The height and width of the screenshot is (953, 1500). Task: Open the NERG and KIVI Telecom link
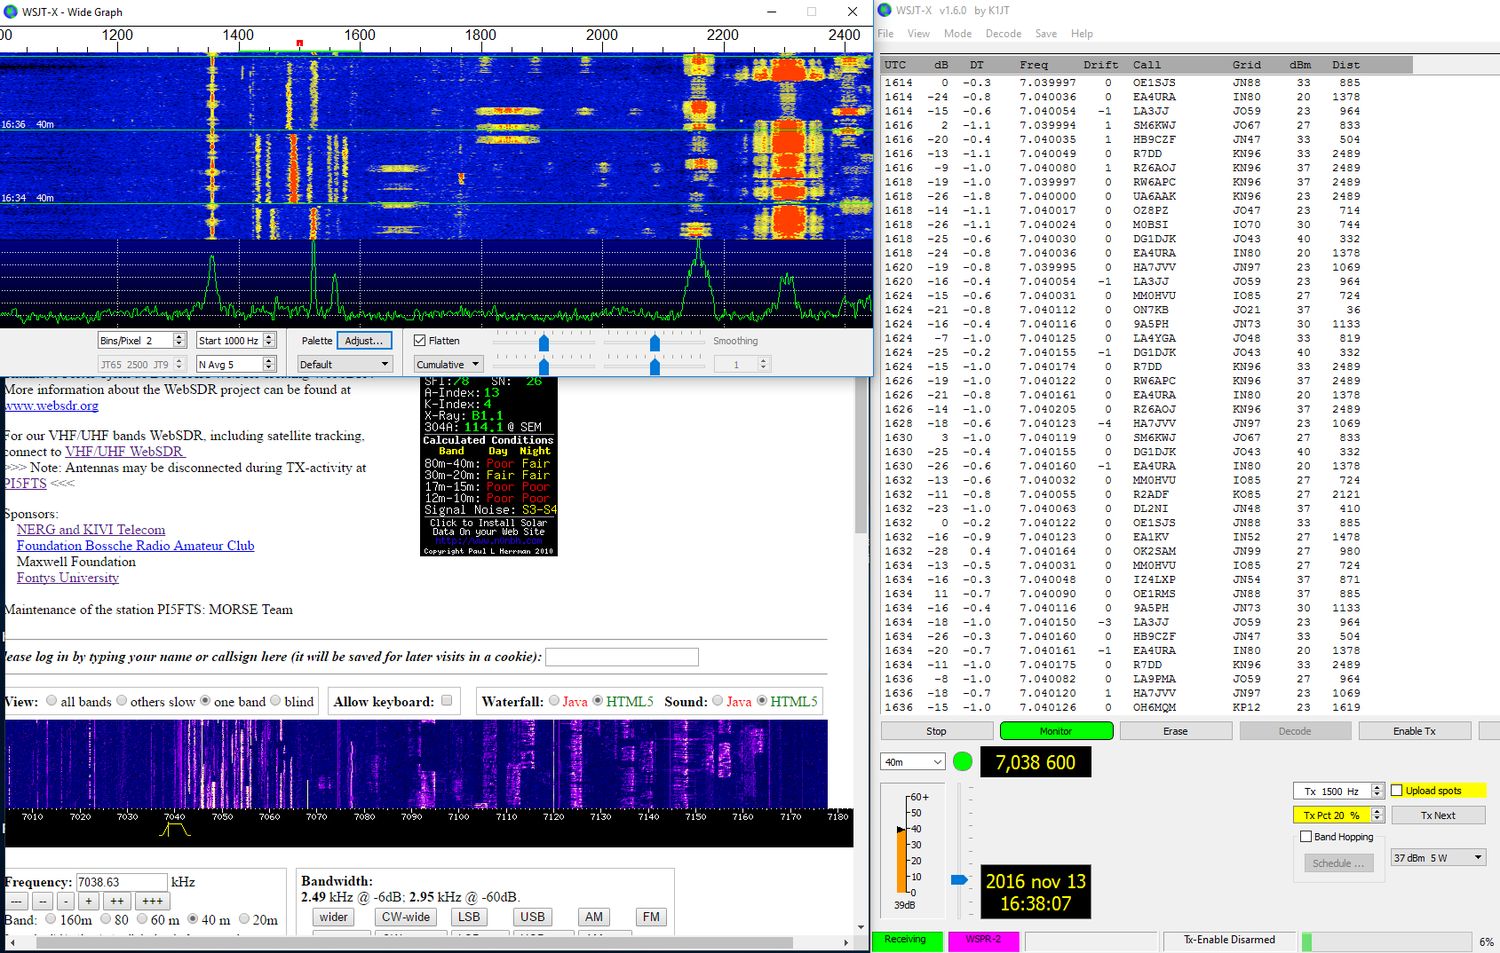click(91, 530)
